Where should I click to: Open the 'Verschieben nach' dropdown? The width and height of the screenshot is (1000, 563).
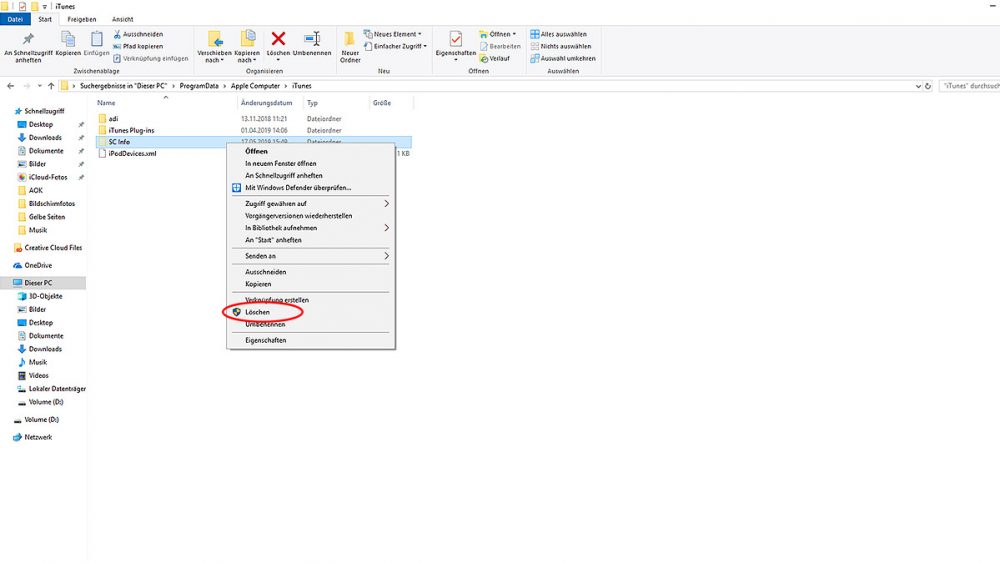(x=214, y=47)
